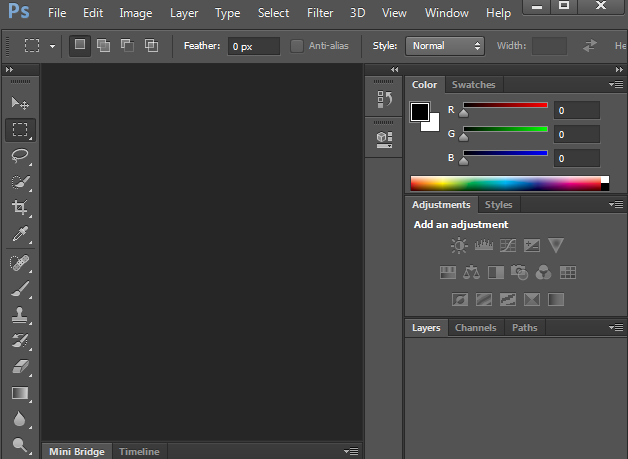Switch to the Channels tab
628x459 pixels.
coord(476,328)
